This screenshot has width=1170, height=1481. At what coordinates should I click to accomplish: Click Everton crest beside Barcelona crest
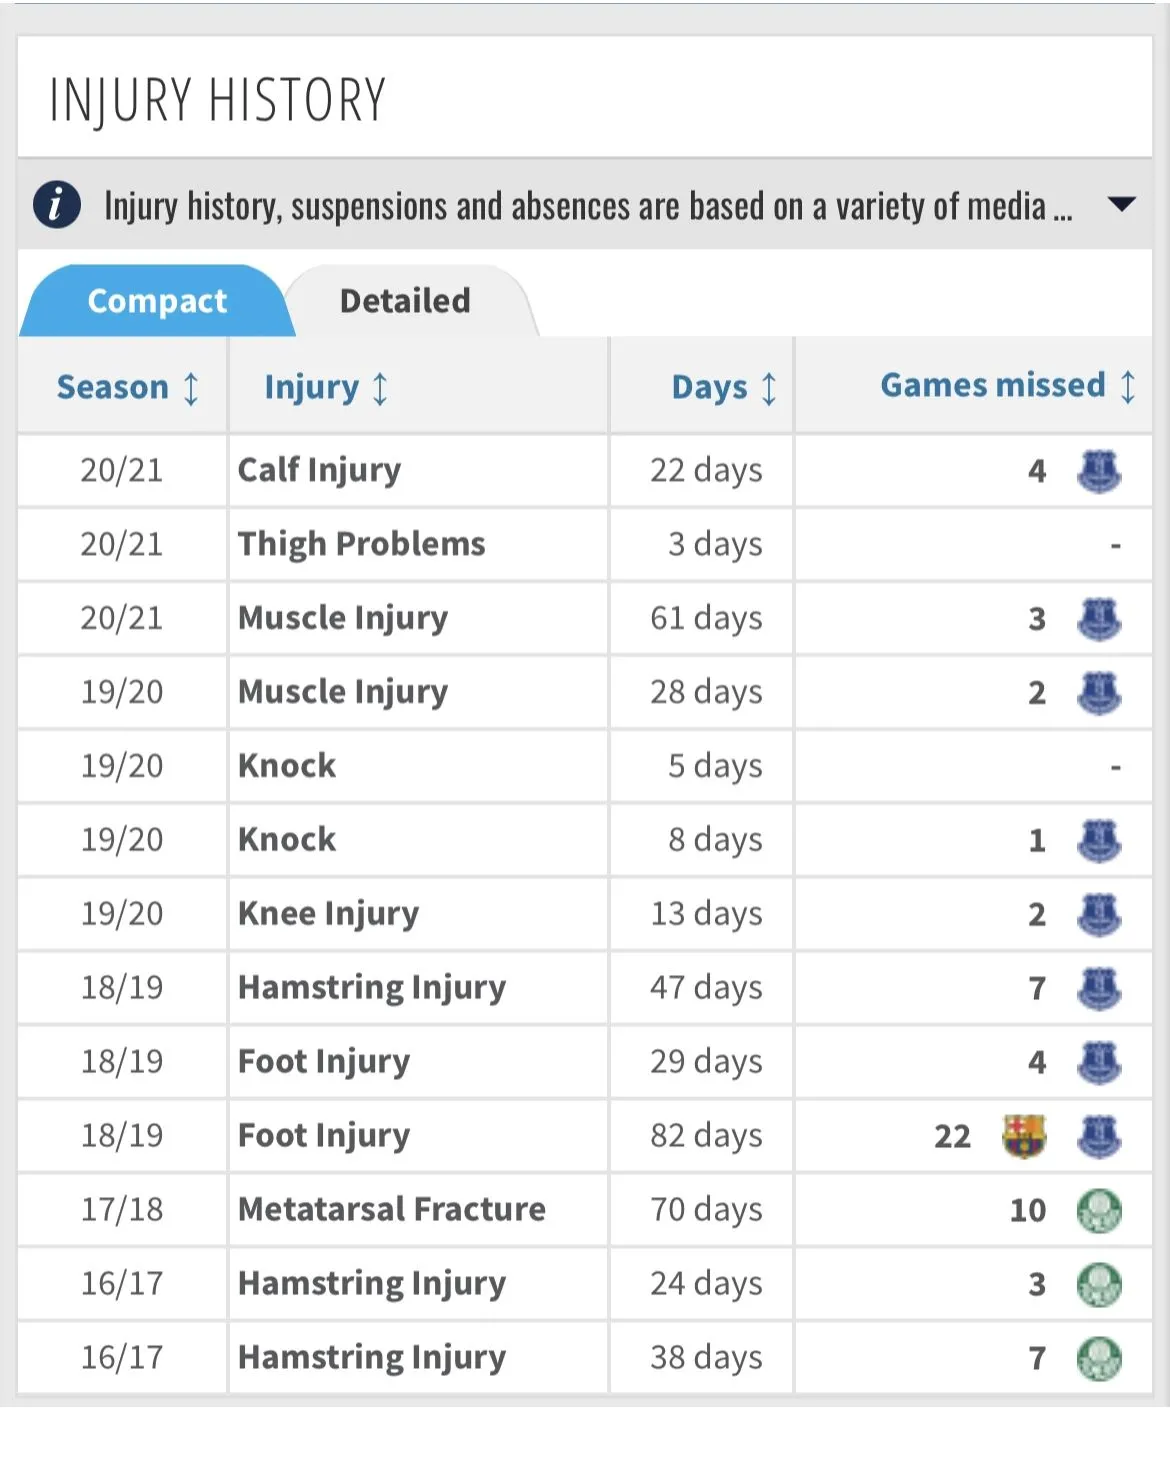click(x=1099, y=1136)
